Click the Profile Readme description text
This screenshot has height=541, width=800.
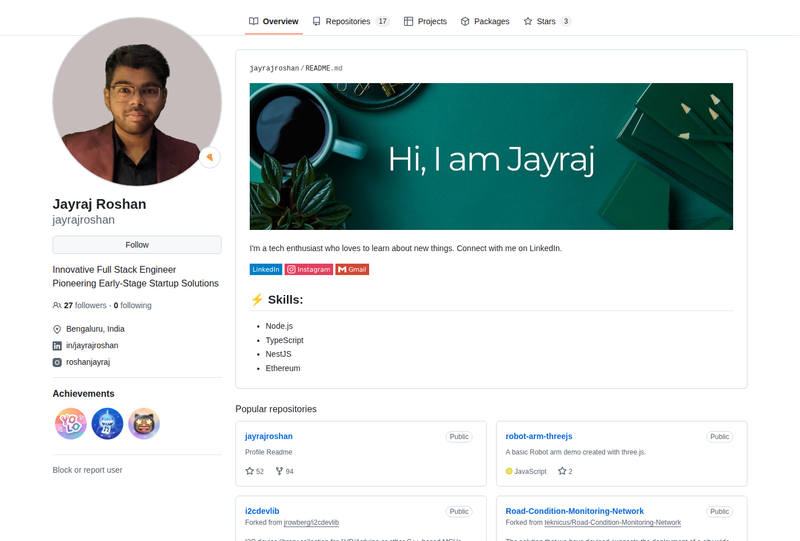[x=268, y=452]
